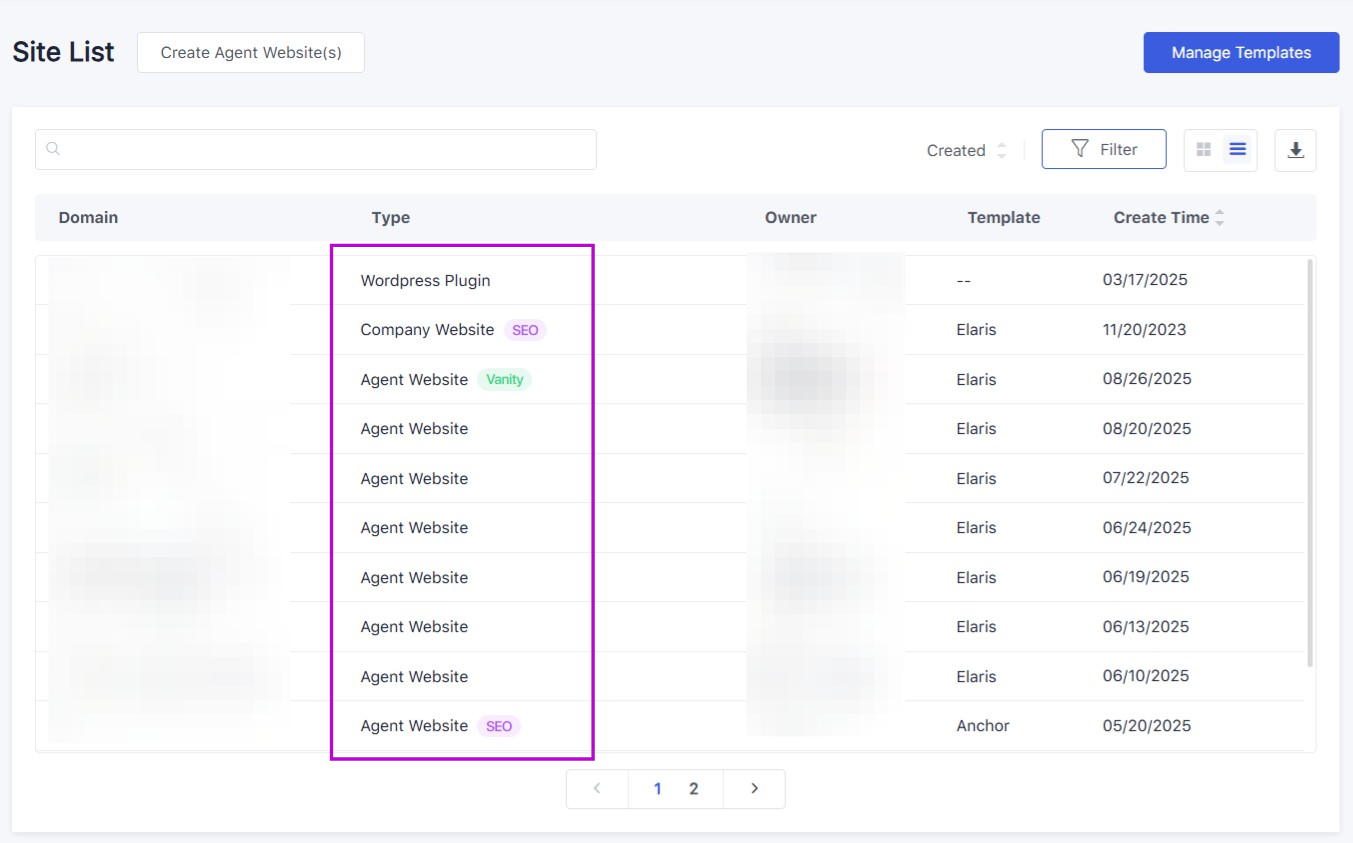Open the Filter options

[1103, 149]
